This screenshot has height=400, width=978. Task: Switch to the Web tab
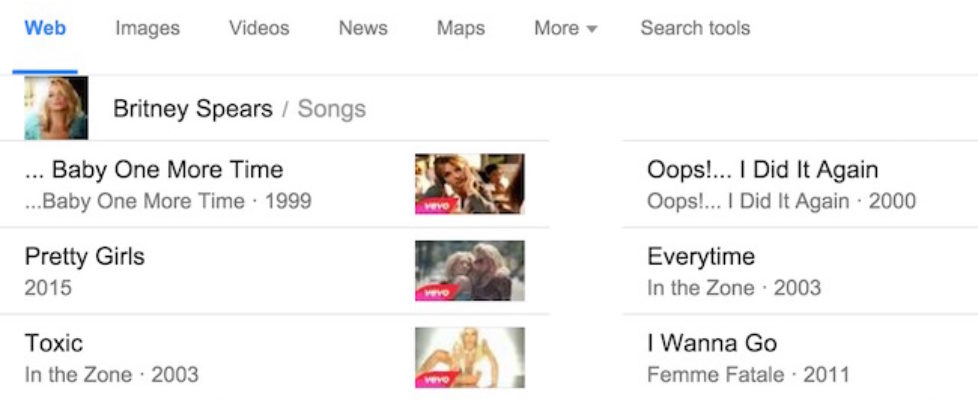[45, 29]
